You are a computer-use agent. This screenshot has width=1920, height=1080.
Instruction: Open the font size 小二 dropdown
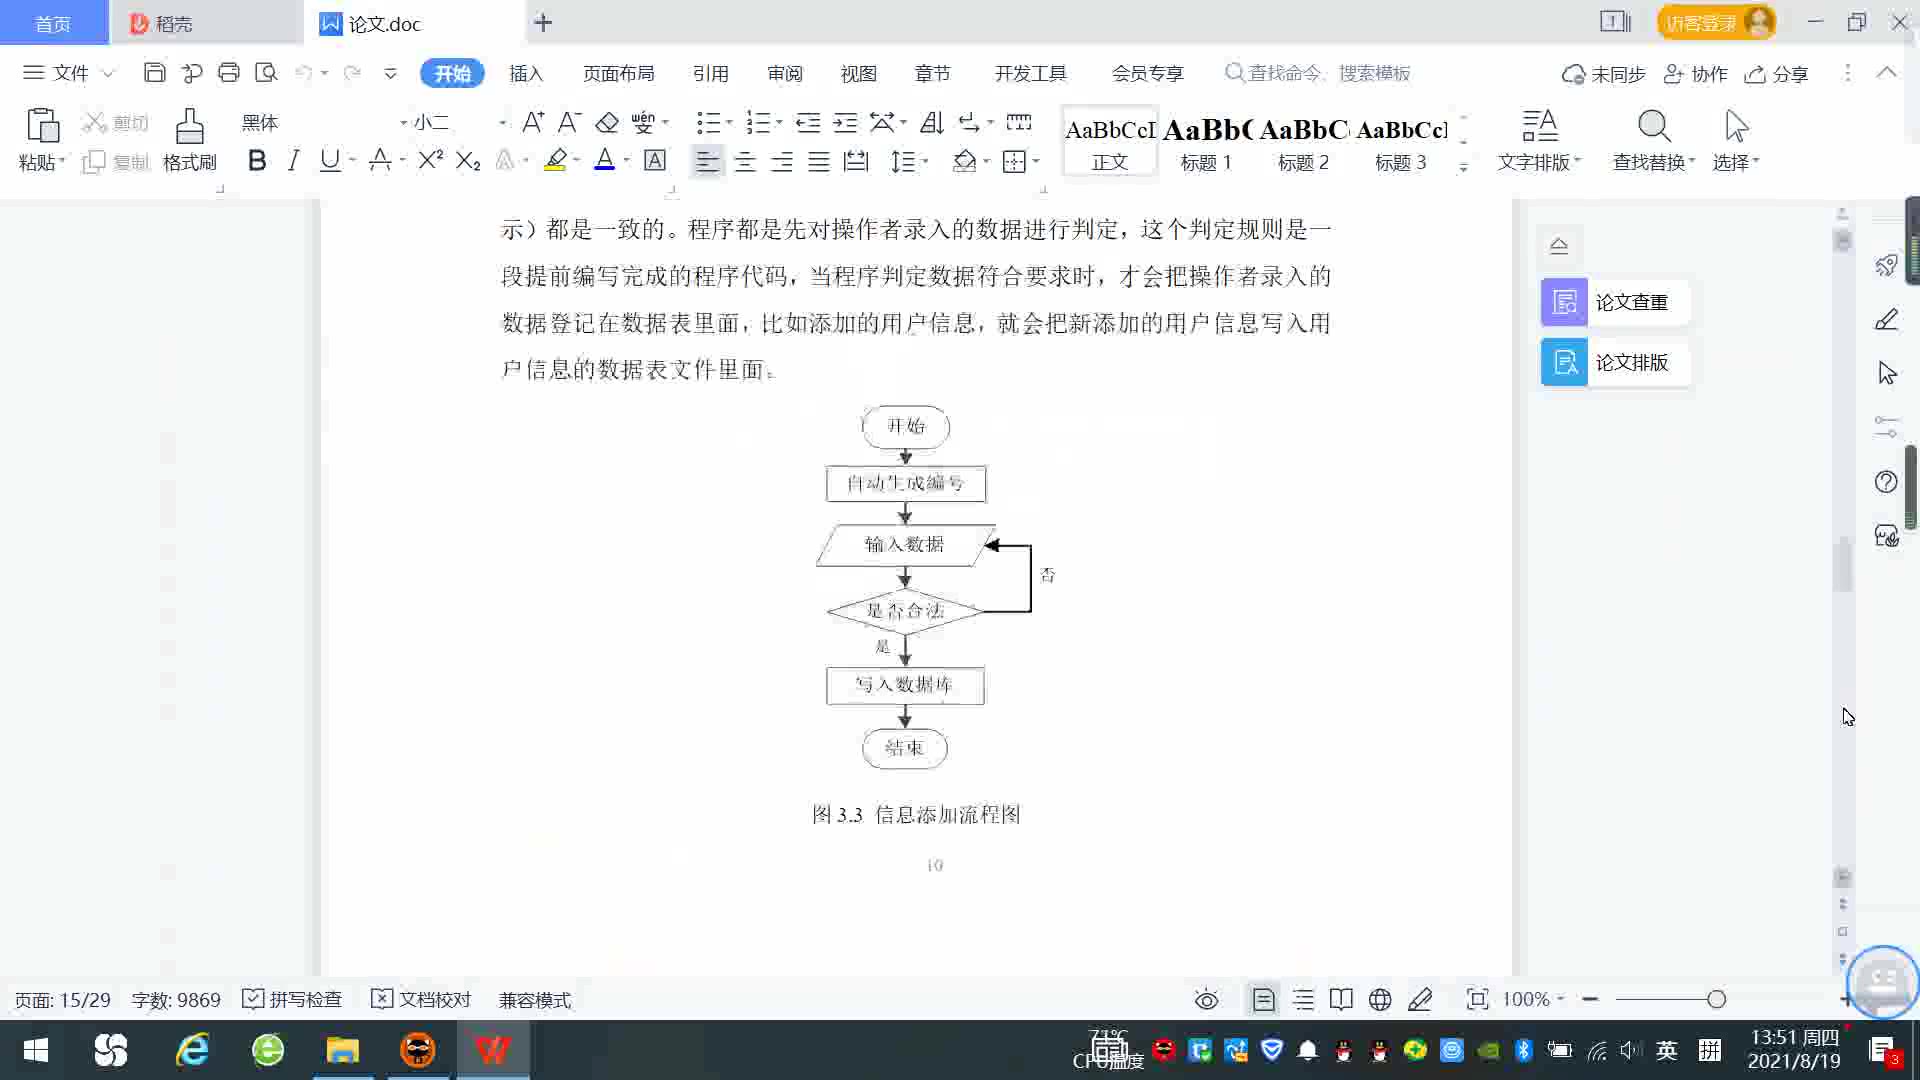click(502, 123)
